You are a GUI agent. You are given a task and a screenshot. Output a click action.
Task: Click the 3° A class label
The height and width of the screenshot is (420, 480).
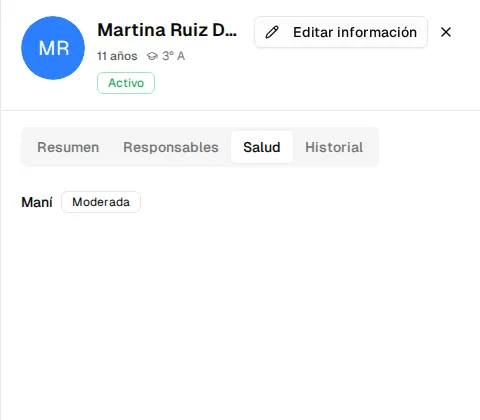click(x=173, y=56)
